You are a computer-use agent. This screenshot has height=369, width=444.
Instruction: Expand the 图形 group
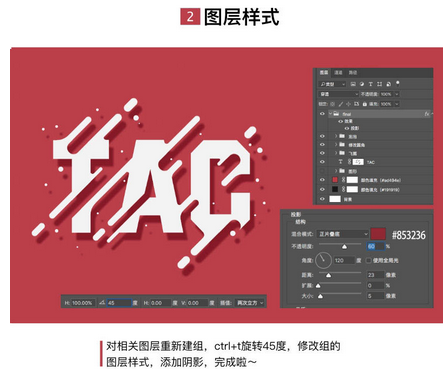[x=336, y=171]
